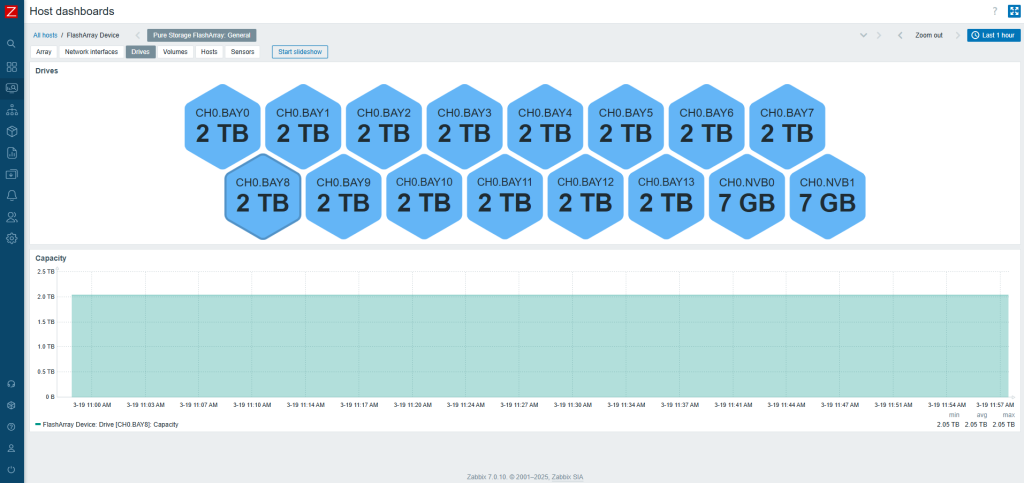Viewport: 1024px width, 483px height.
Task: Select the CH0.BAY4 drive hexagon
Action: [545, 127]
